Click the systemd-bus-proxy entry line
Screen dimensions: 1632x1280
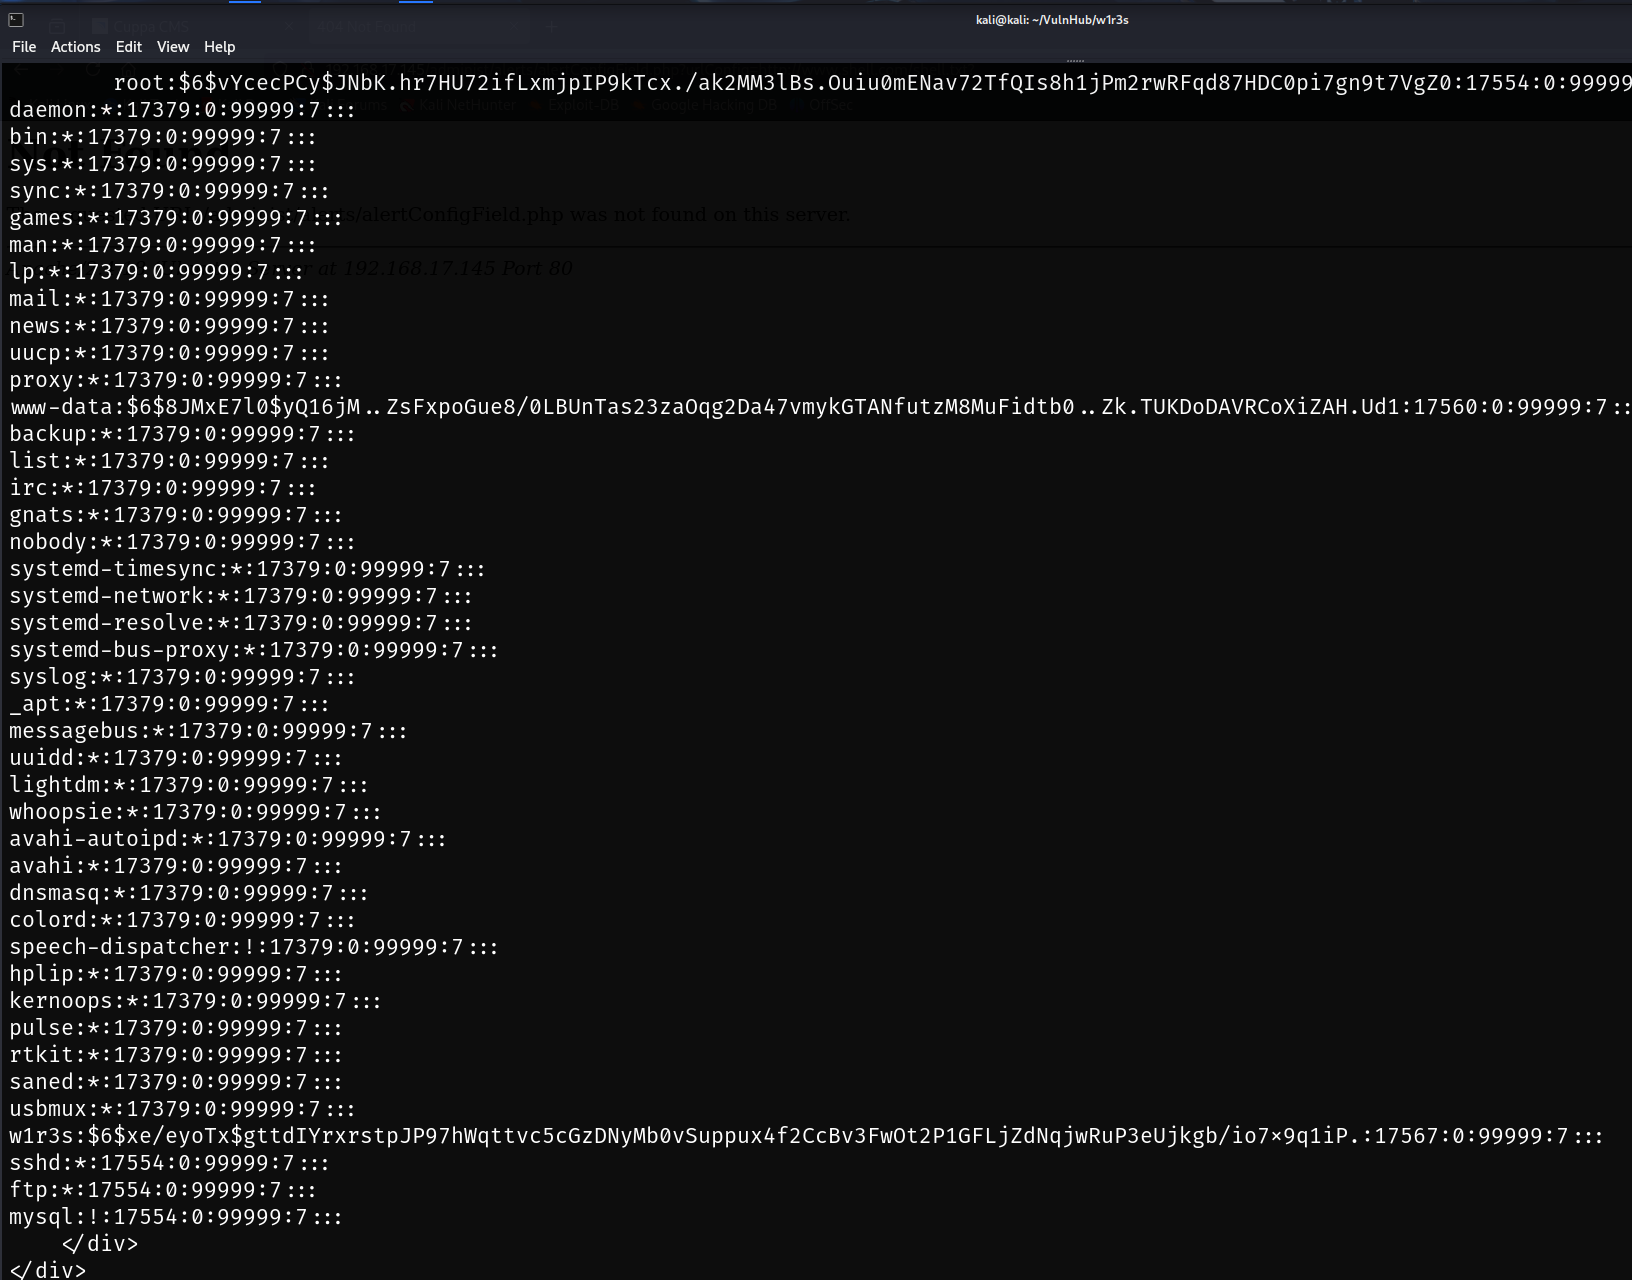tap(253, 650)
